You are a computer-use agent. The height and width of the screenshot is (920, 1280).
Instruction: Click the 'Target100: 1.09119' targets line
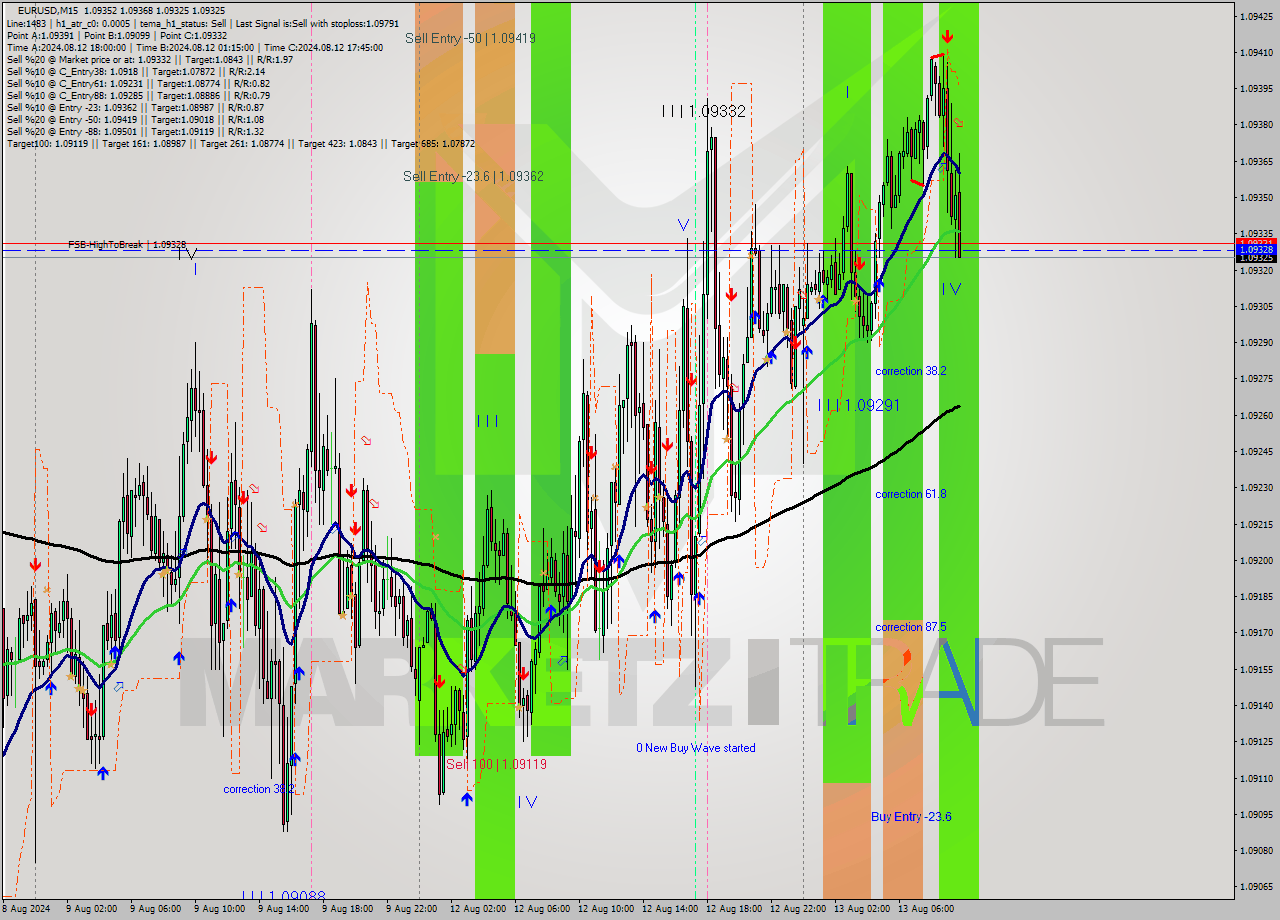[240, 143]
